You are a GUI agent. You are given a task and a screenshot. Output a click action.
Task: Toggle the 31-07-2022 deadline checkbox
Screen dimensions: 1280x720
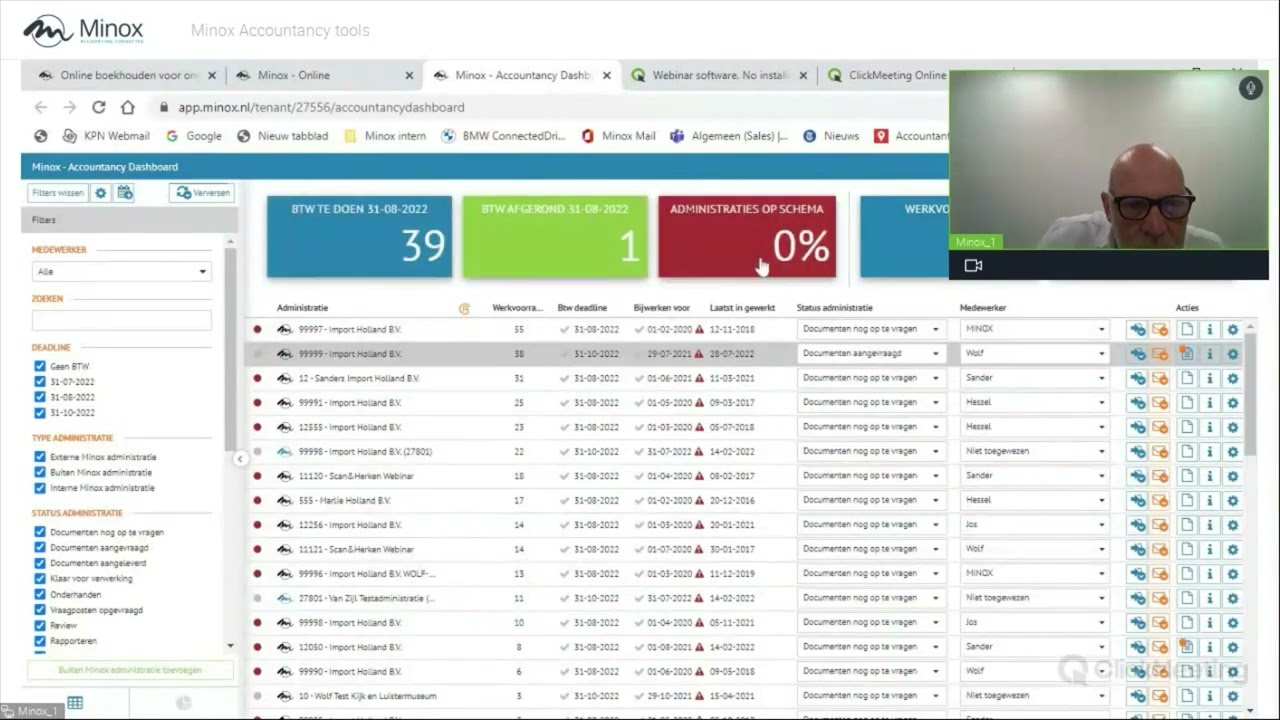click(40, 382)
